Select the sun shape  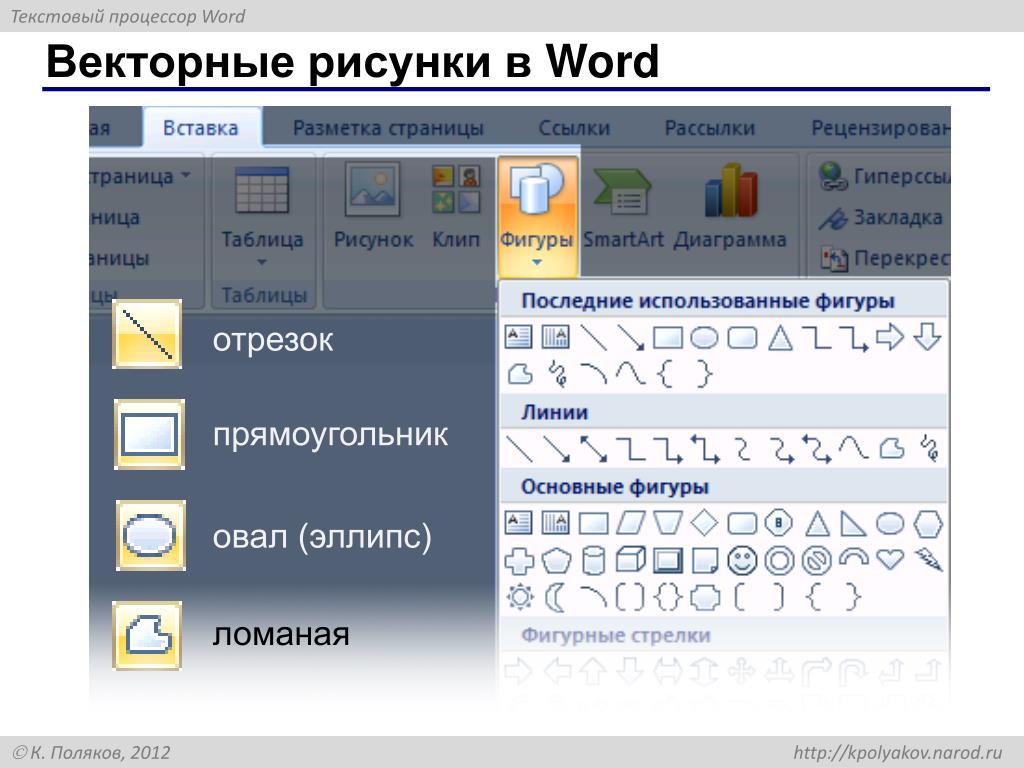click(520, 597)
